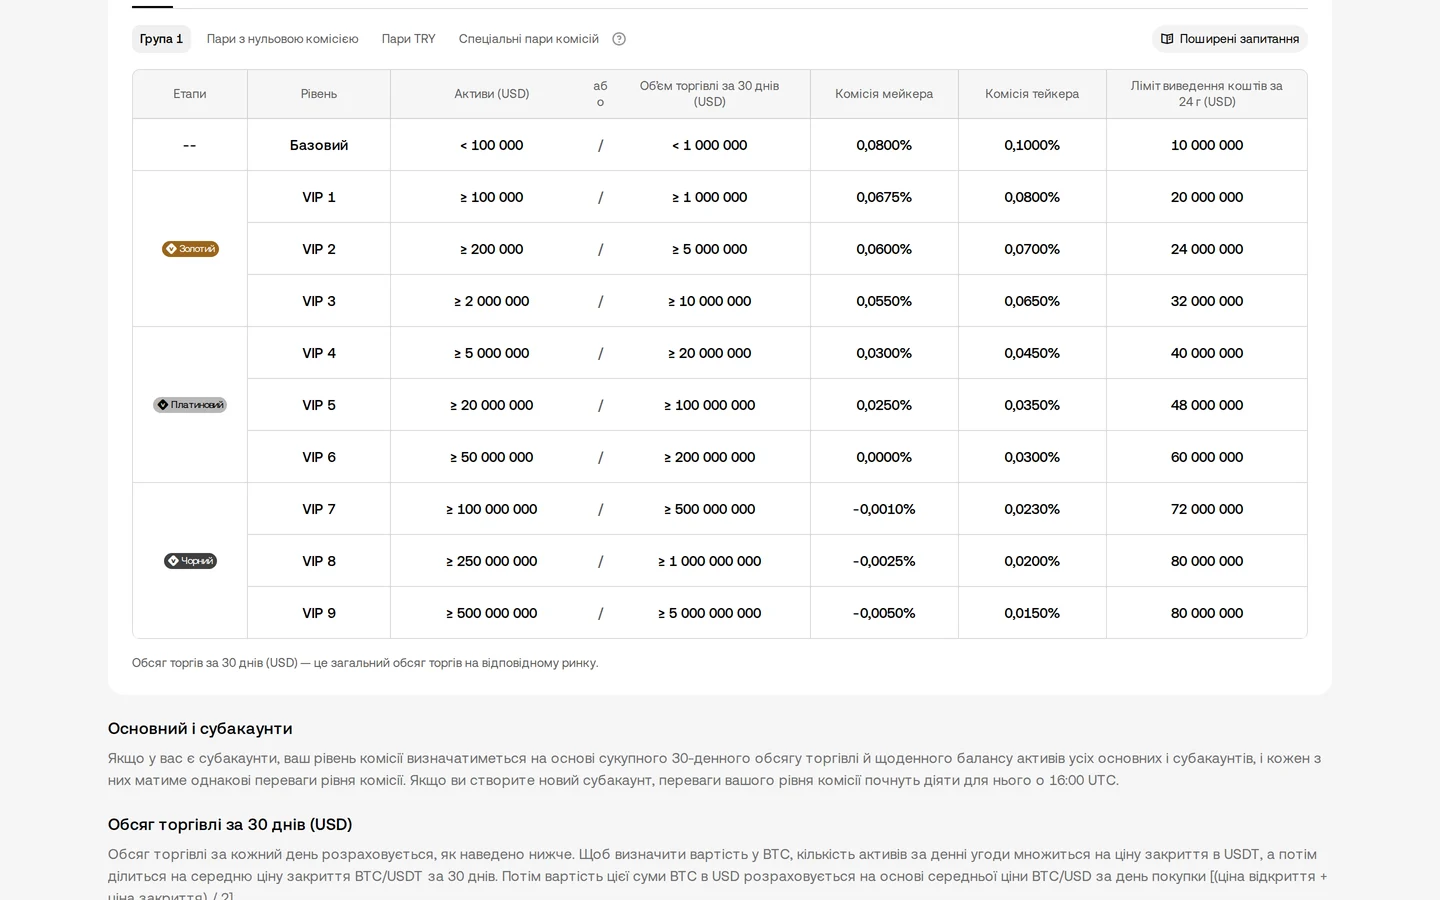Viewport: 1440px width, 900px height.
Task: Click the Золотий tier badge
Action: point(190,249)
